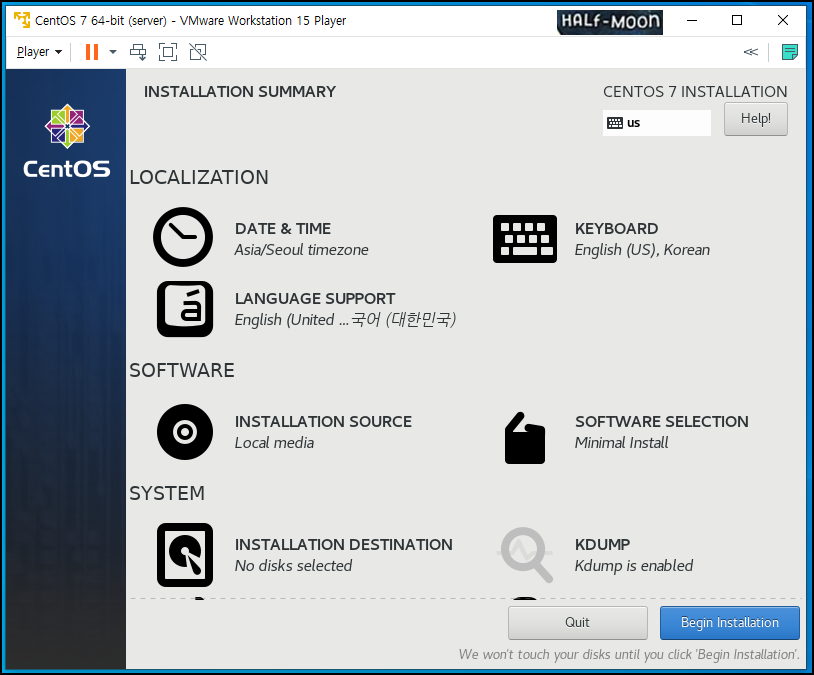Viewport: 814px width, 675px height.
Task: Click INSTALLATION DESTINATION heading
Action: (344, 545)
